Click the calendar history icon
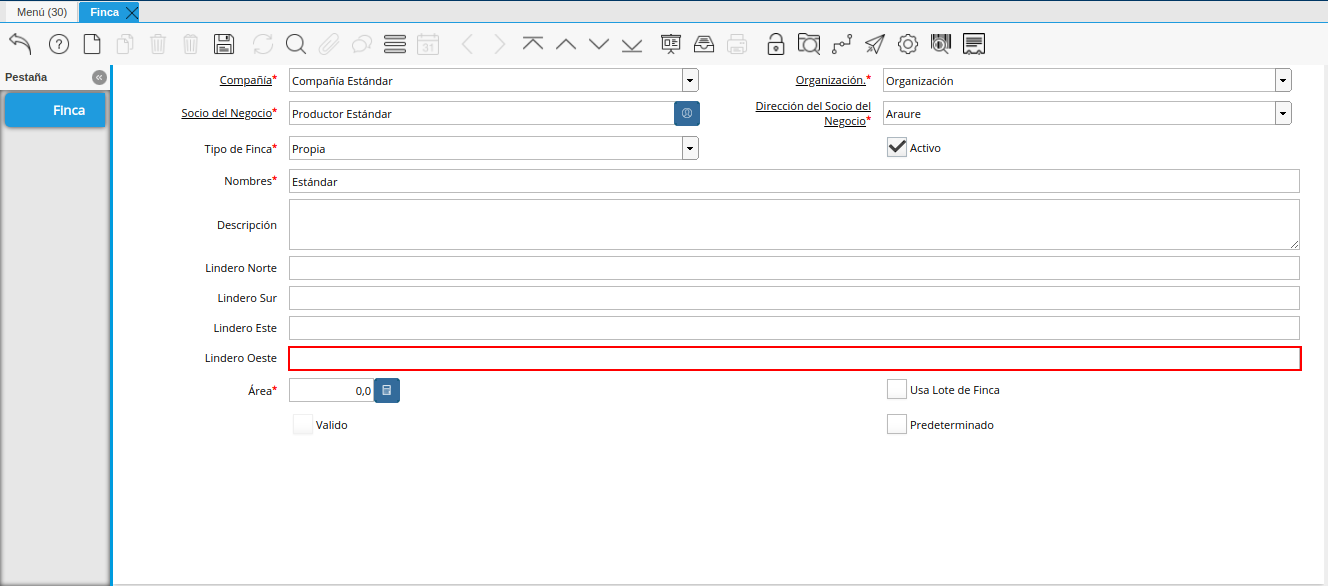 [x=428, y=44]
